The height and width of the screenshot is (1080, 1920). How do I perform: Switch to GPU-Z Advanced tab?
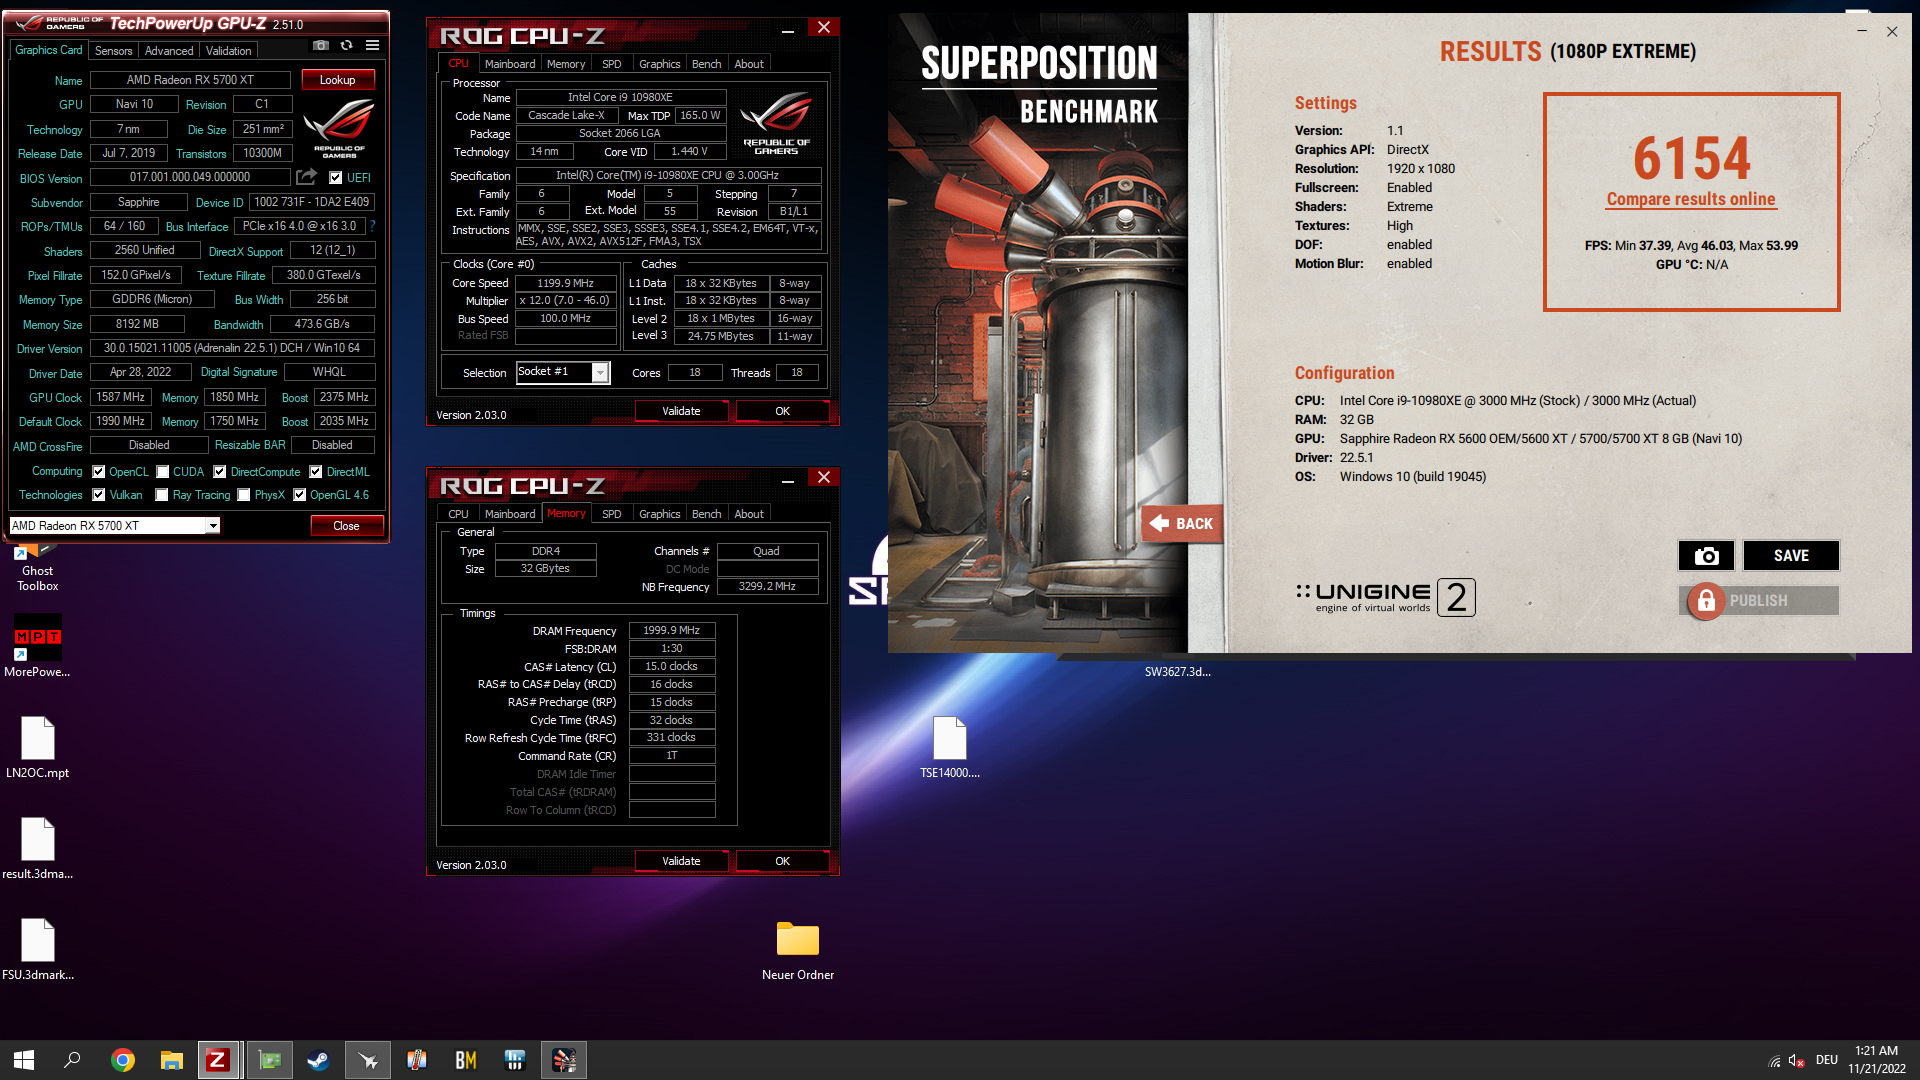pos(169,50)
